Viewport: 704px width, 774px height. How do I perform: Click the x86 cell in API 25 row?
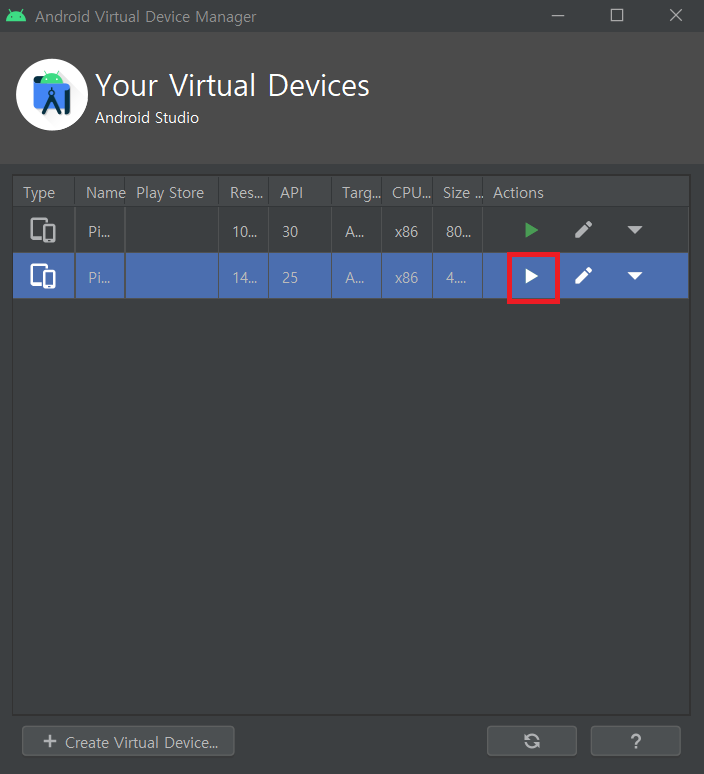407,276
